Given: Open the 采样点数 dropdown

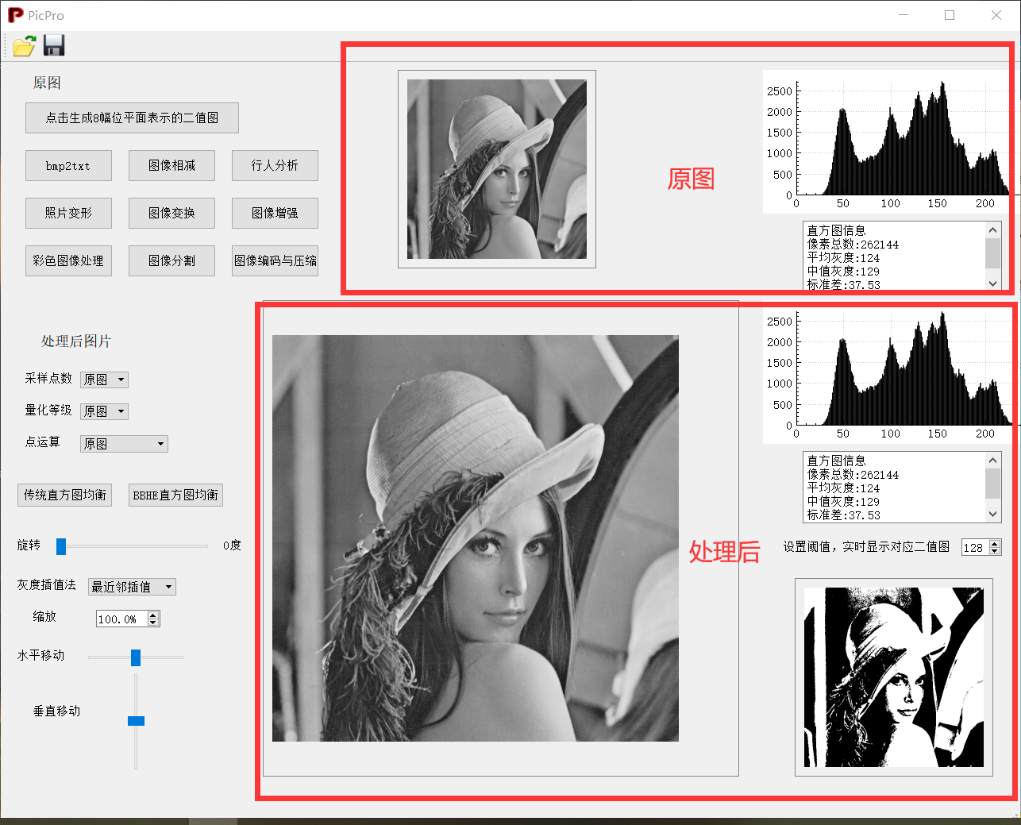Looking at the screenshot, I should click(104, 380).
